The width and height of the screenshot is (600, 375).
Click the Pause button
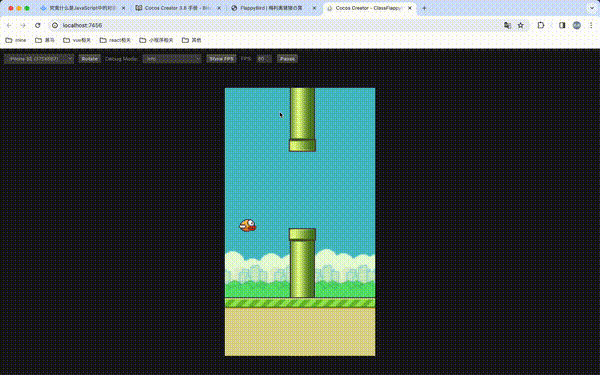pos(287,59)
